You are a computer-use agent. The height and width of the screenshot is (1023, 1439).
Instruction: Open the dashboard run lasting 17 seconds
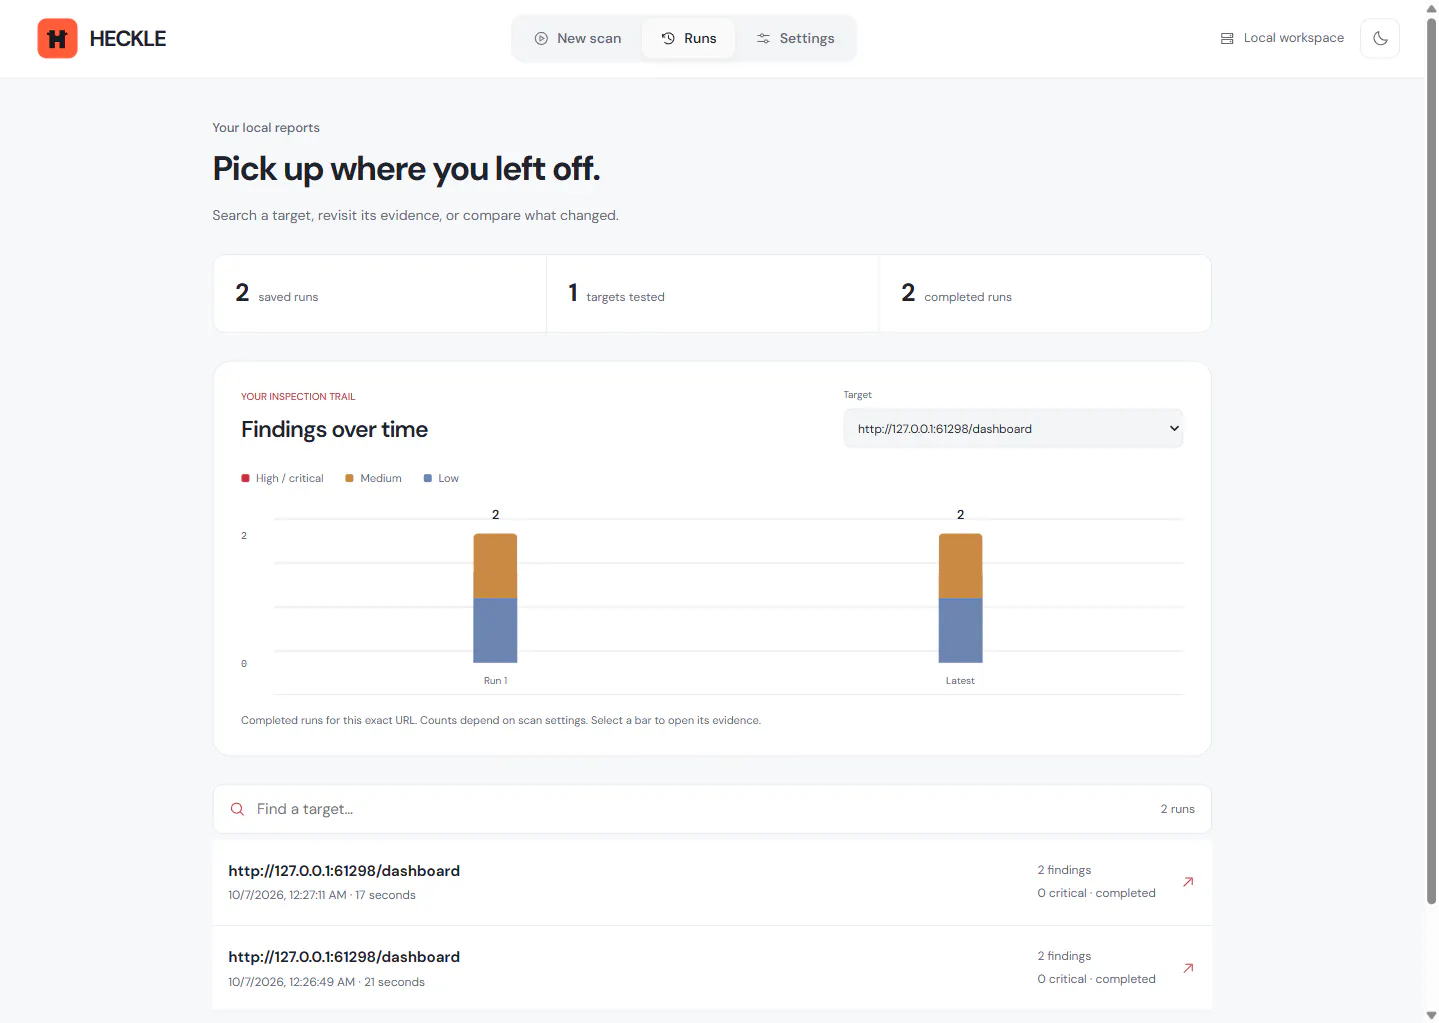(x=712, y=882)
